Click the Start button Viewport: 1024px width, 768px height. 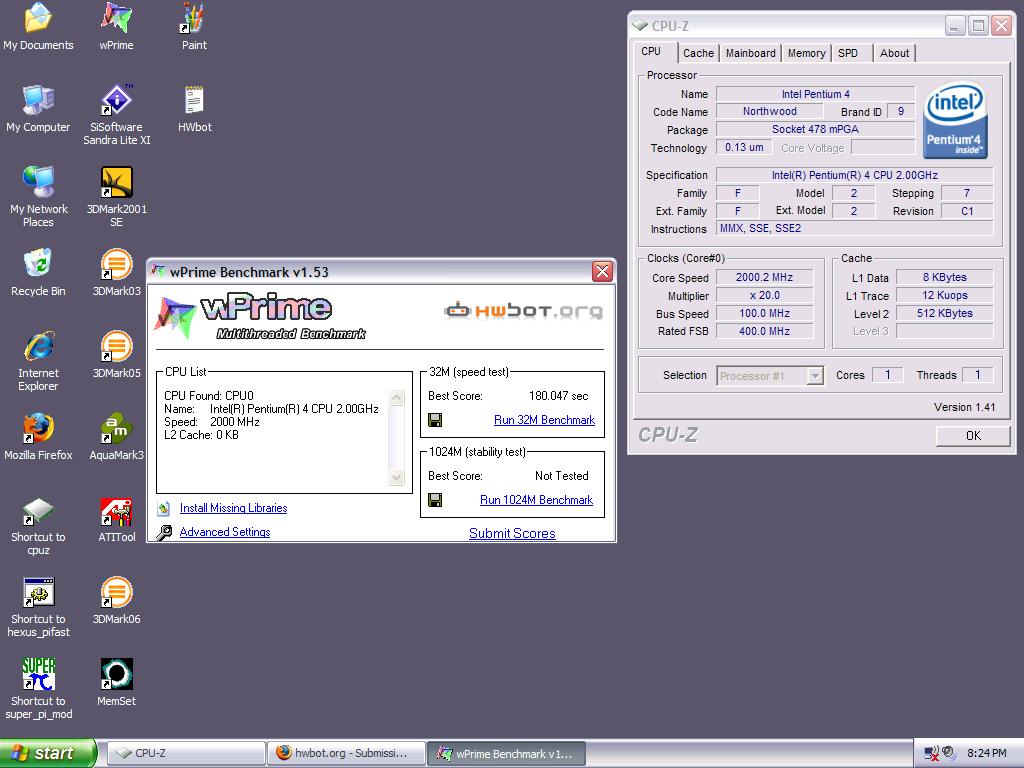pyautogui.click(x=48, y=753)
